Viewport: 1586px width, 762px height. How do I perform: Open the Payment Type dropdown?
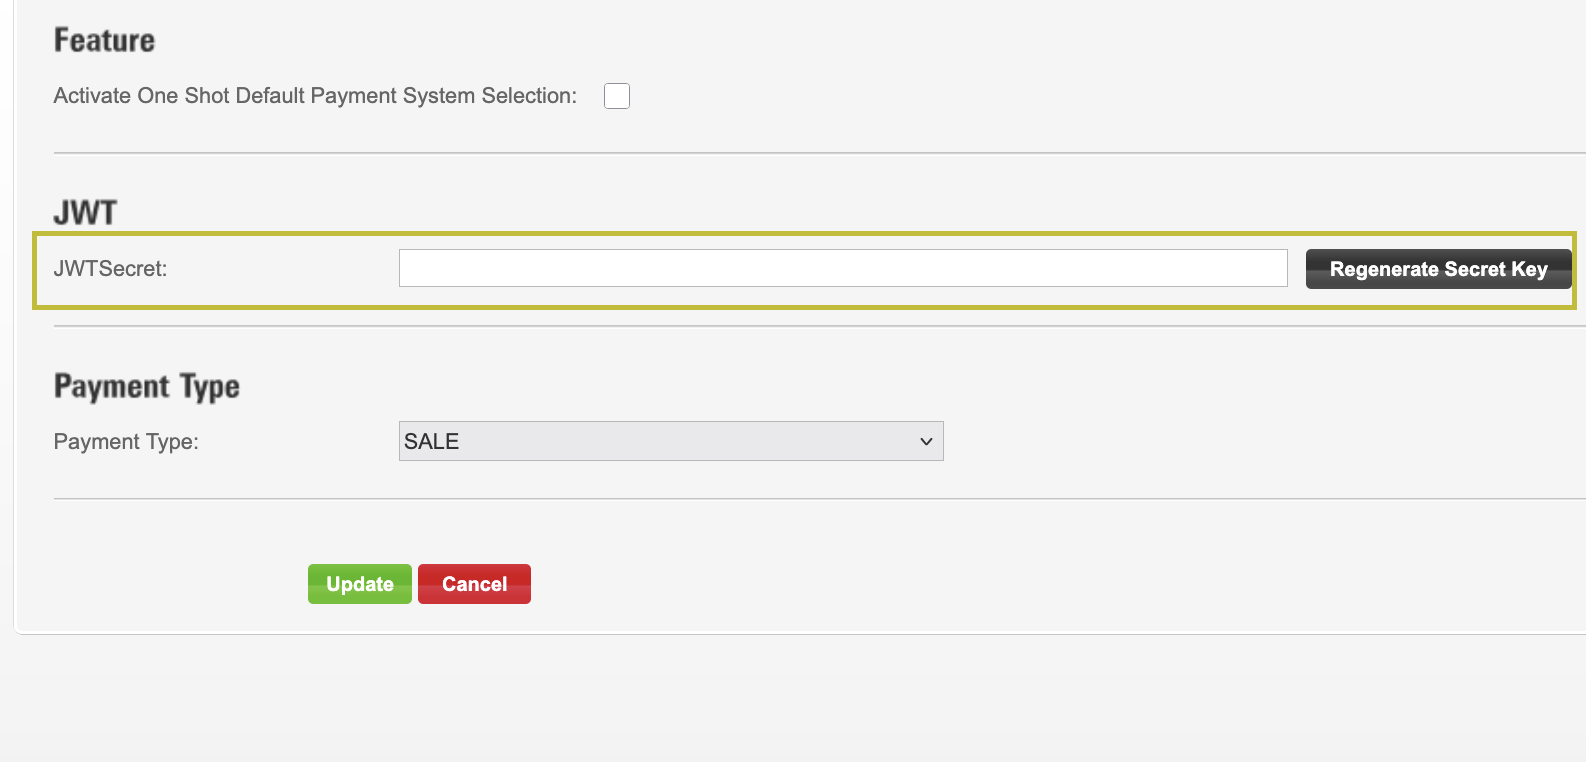(x=670, y=441)
